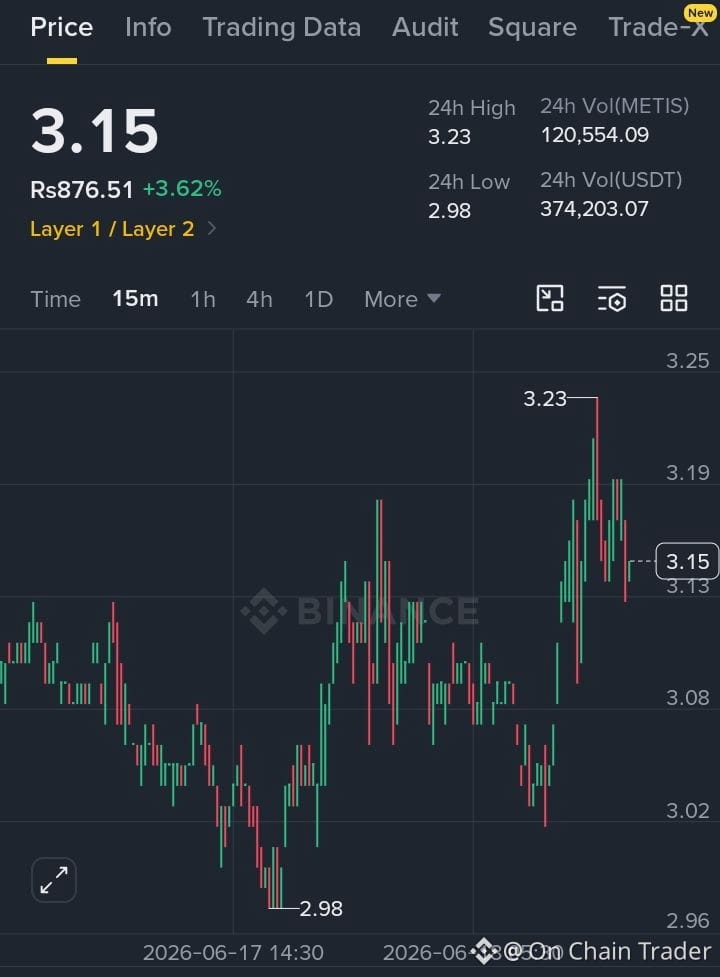Image resolution: width=720 pixels, height=977 pixels.
Task: Click the 3.19 price axis label
Action: (x=688, y=473)
